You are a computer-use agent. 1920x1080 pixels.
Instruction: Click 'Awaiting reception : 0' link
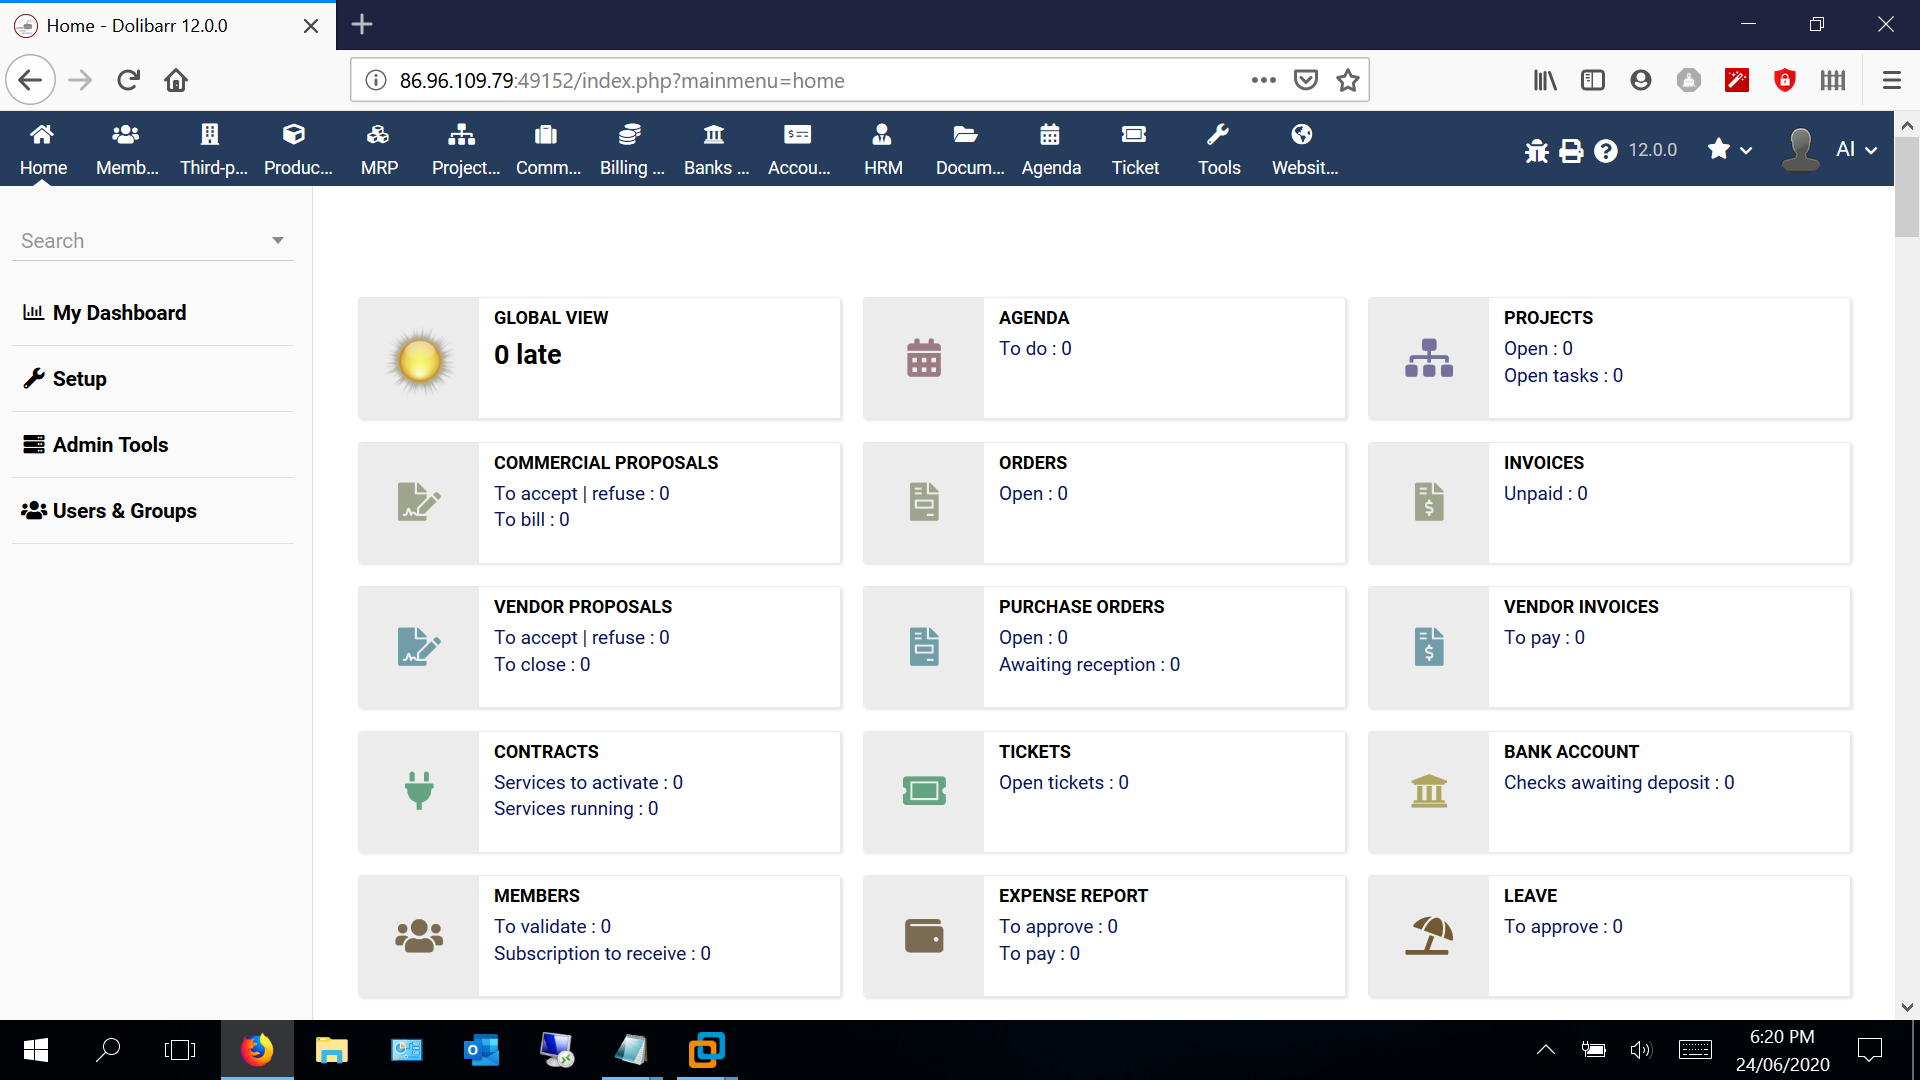(x=1089, y=664)
